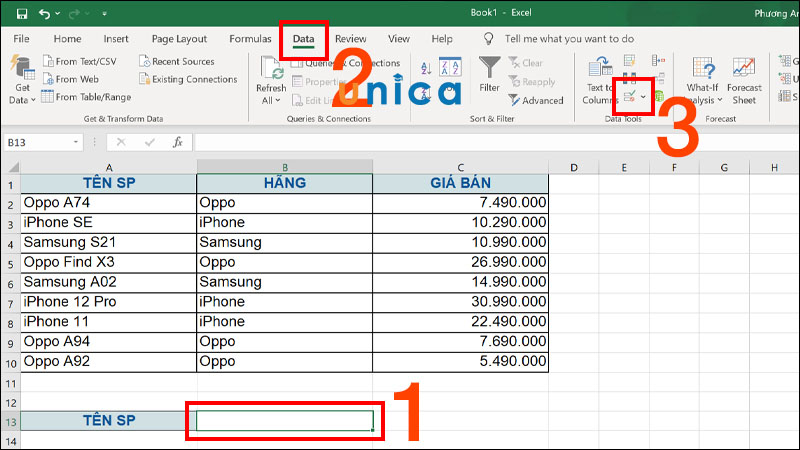Screen dimensions: 800x450
Task: Open the Formulas tab
Action: pyautogui.click(x=250, y=39)
